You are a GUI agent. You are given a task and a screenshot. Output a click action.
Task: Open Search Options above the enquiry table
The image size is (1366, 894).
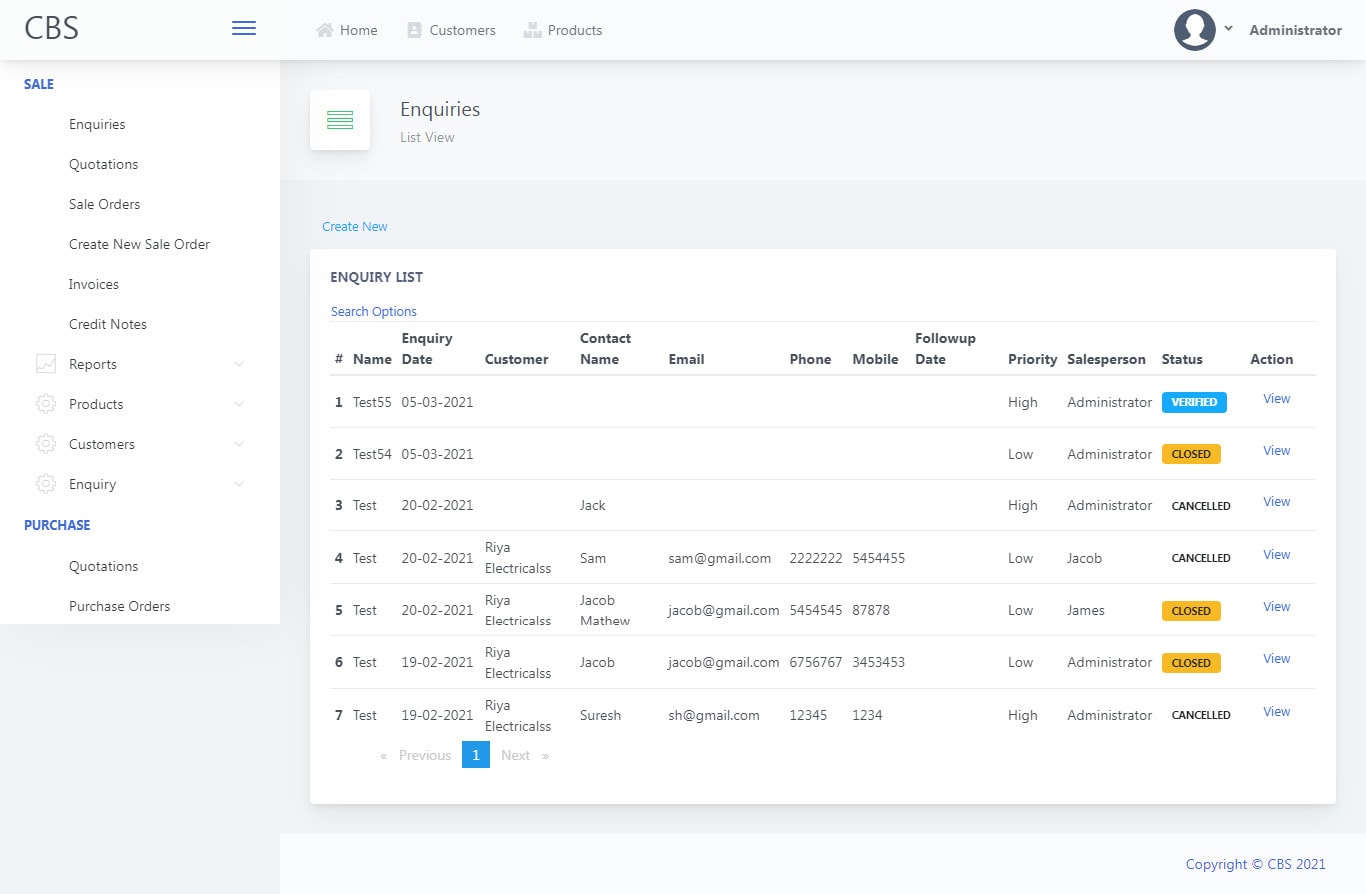click(x=374, y=312)
